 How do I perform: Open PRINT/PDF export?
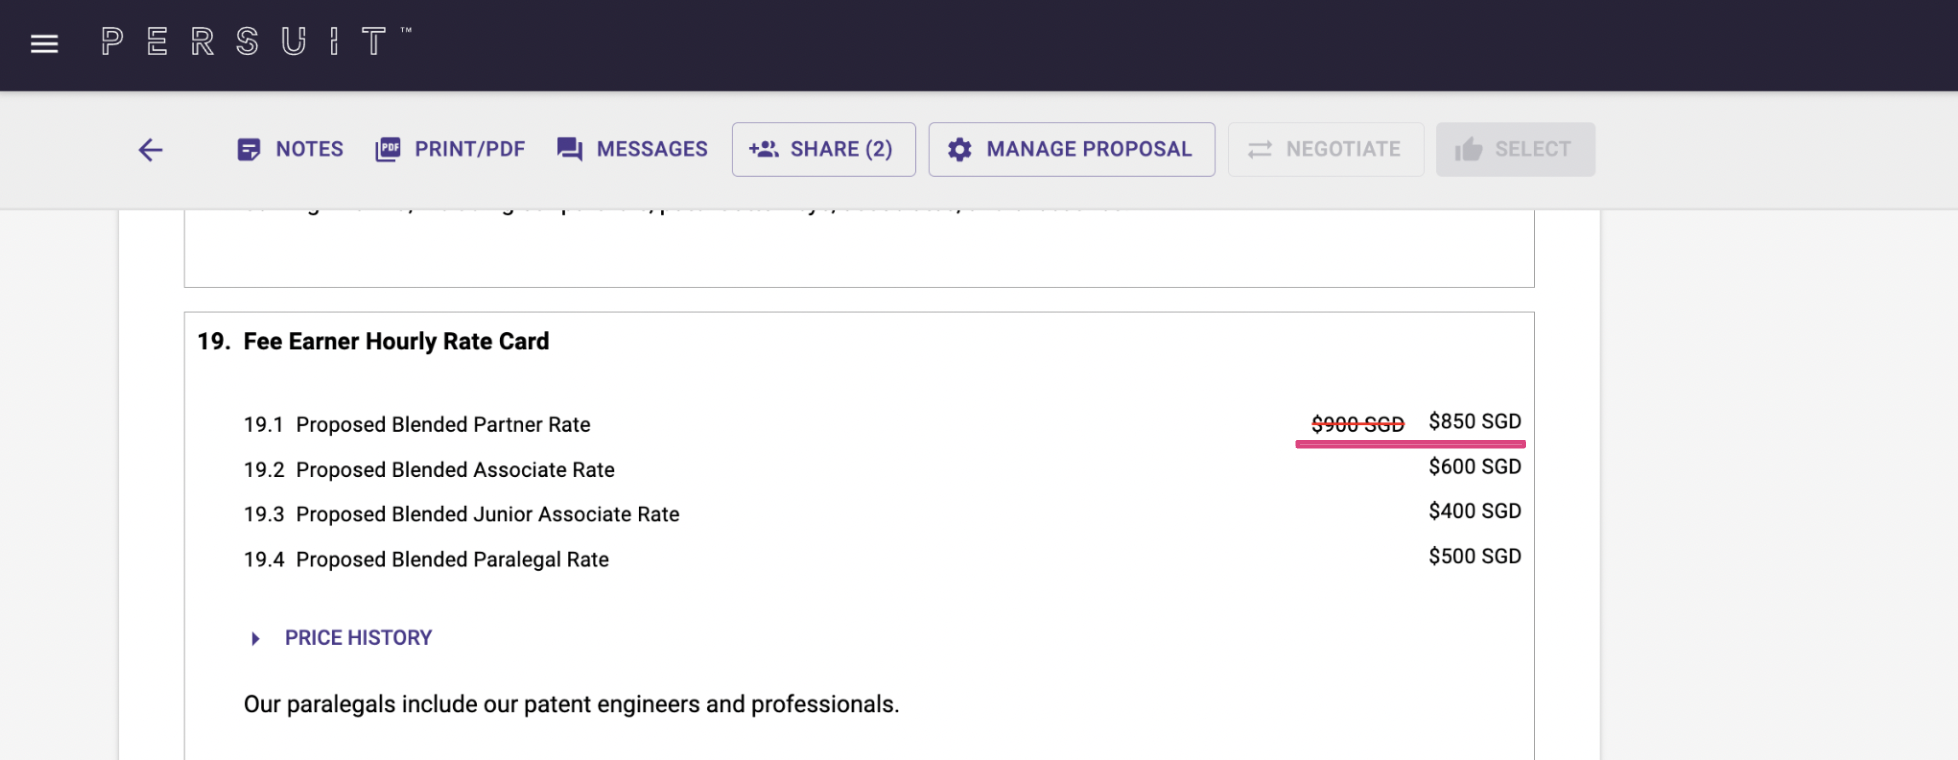pos(450,150)
